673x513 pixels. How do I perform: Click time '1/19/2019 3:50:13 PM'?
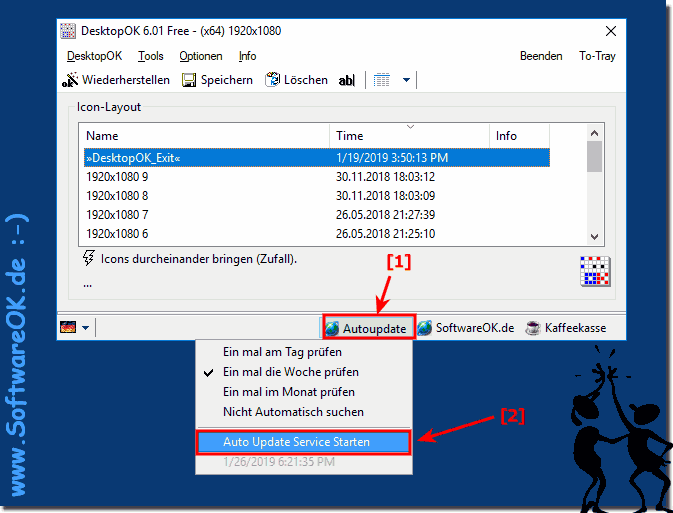(392, 158)
